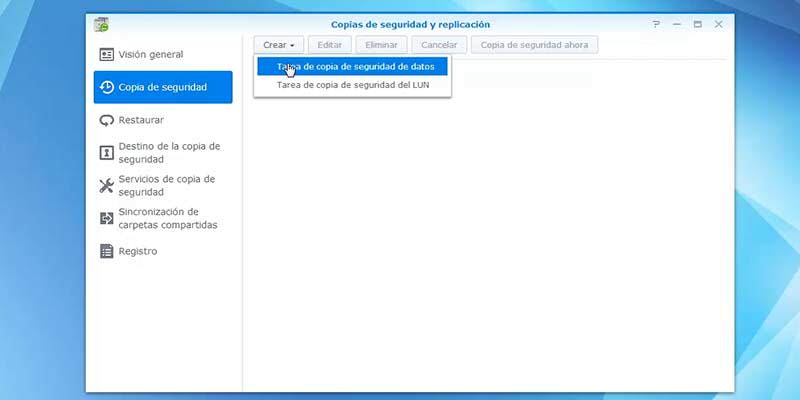
Task: Click the Eliminar button
Action: coord(381,45)
